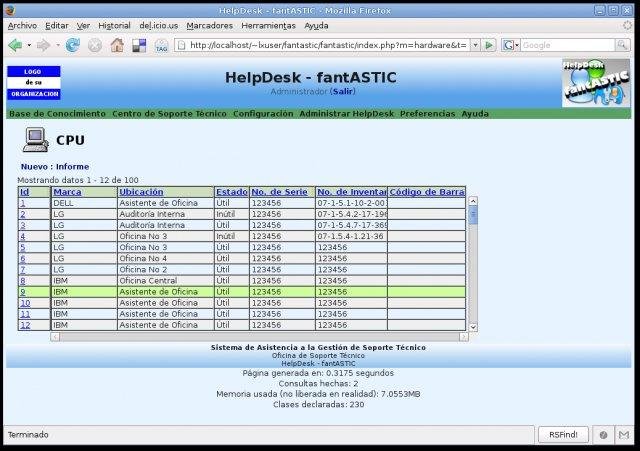Click the browser Back arrow button

(15, 45)
